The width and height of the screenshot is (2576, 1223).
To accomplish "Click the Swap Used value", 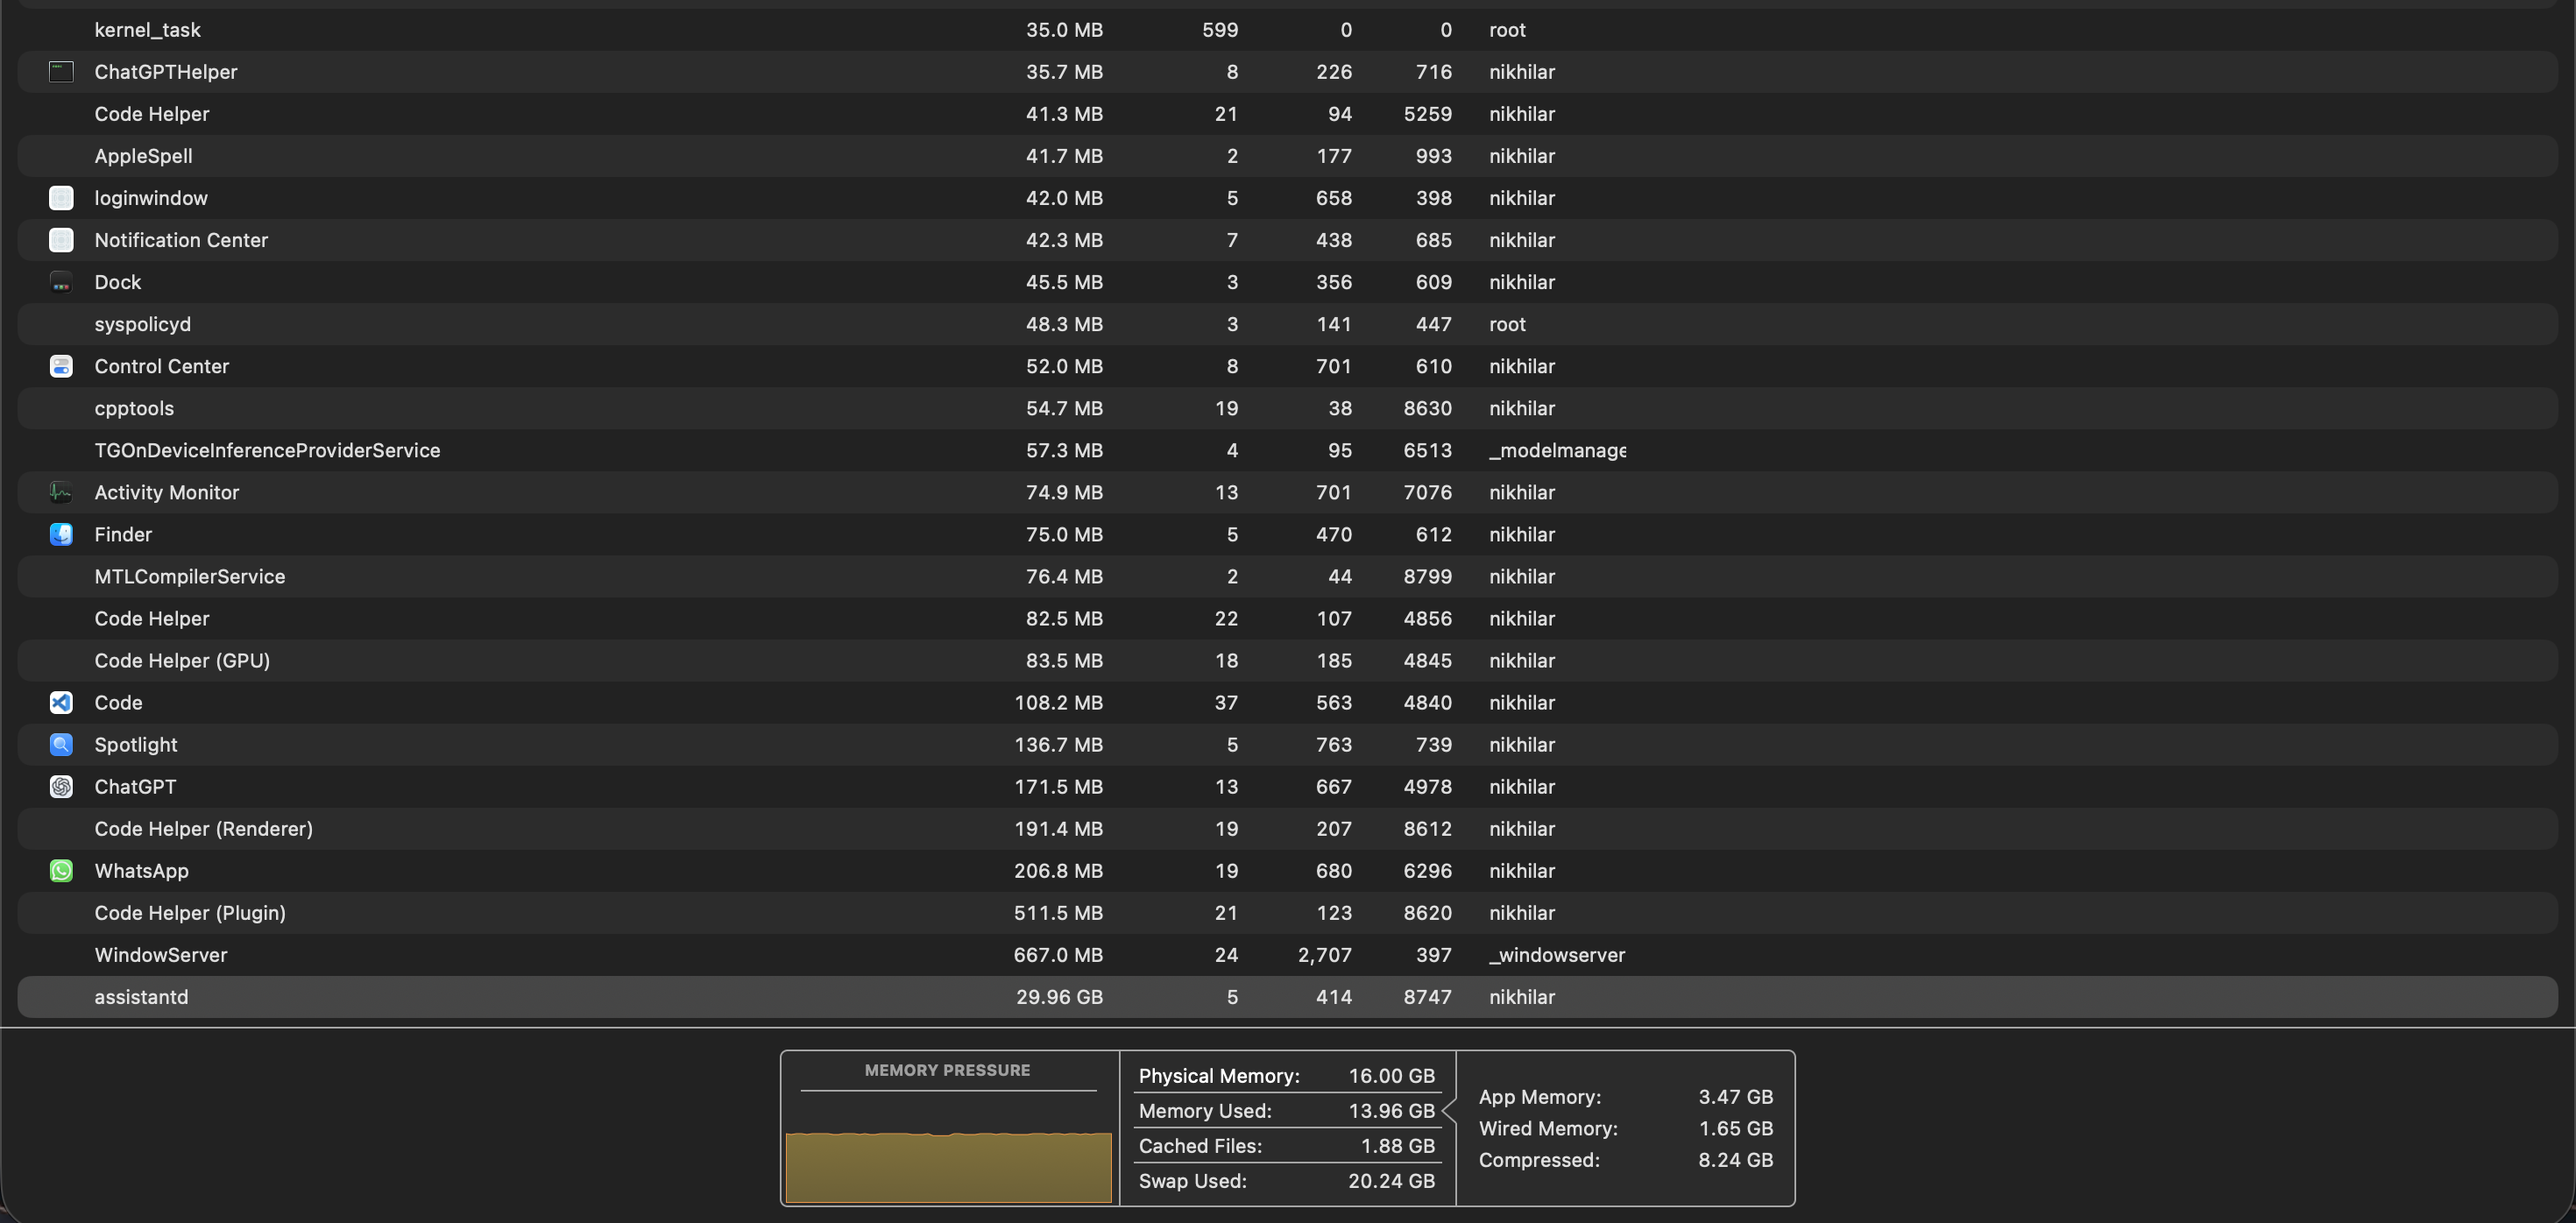I will coord(1391,1181).
